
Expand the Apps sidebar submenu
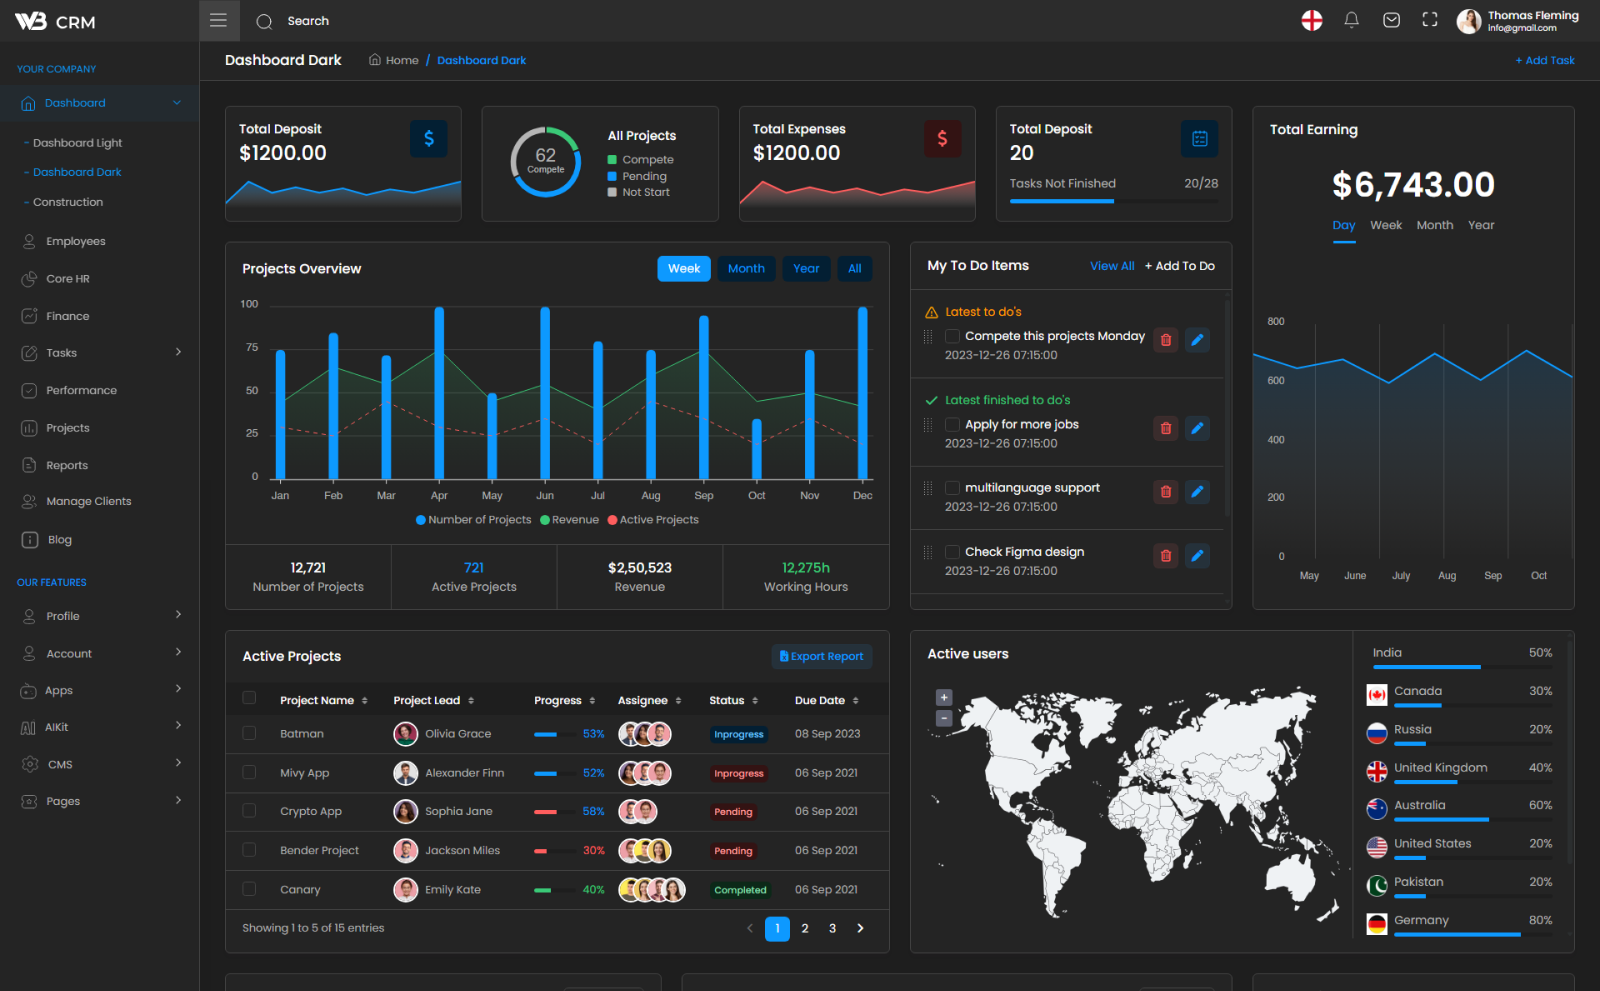(x=178, y=689)
